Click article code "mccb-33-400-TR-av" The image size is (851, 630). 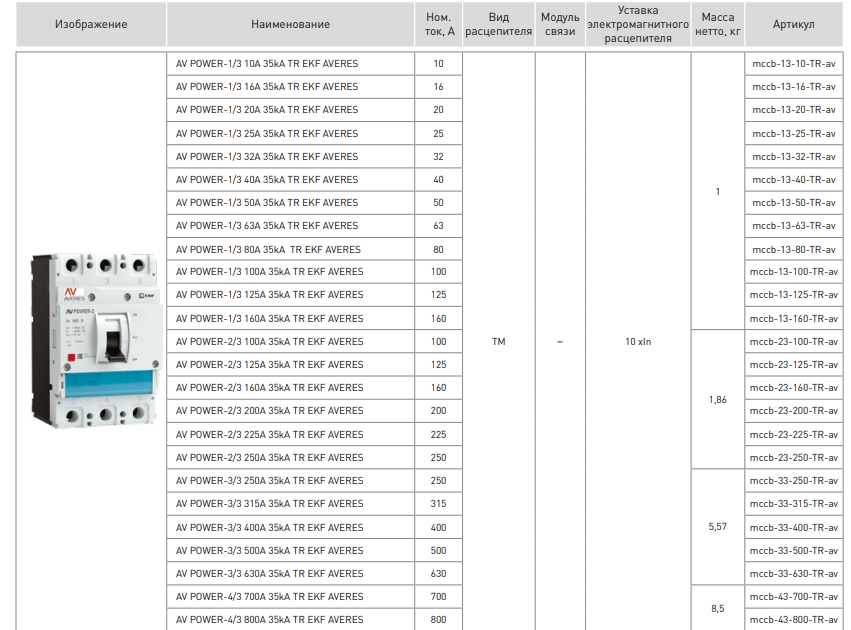(793, 527)
